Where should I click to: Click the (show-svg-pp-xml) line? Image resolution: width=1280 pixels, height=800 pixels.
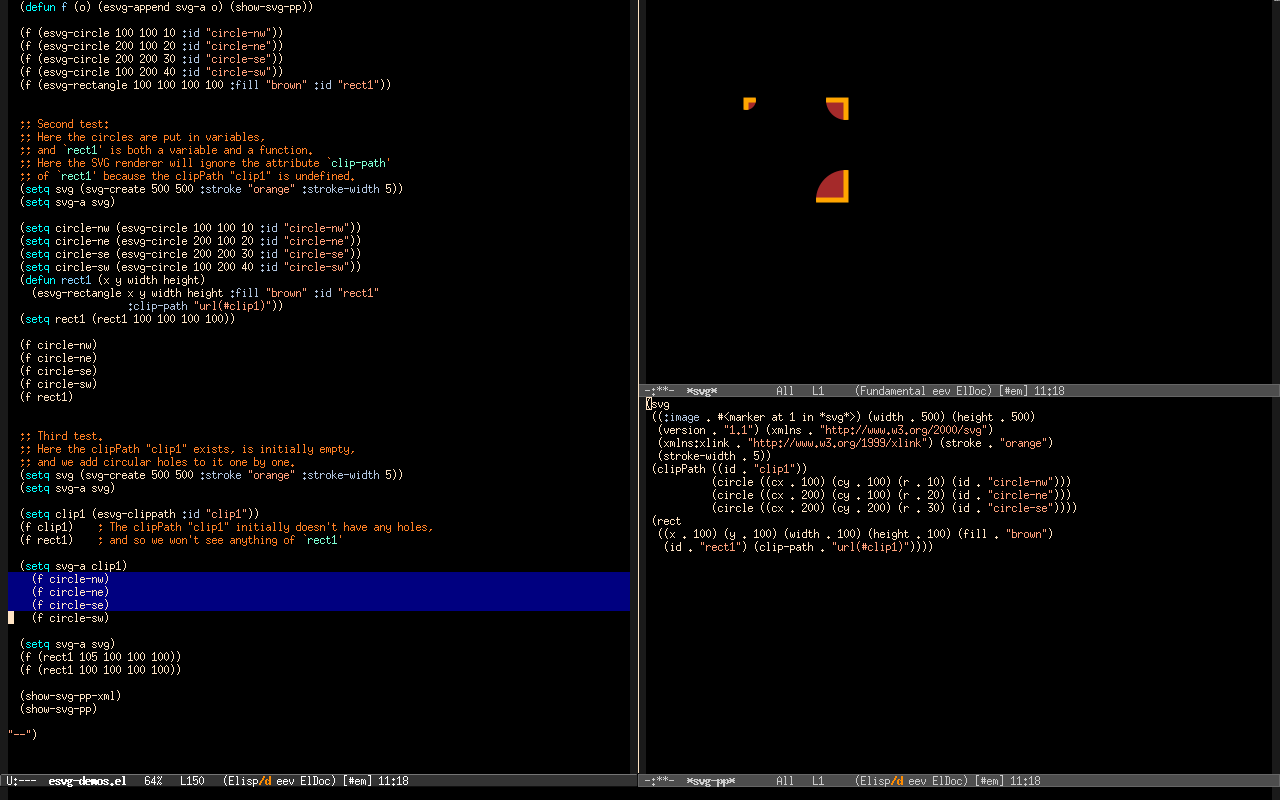(x=70, y=696)
